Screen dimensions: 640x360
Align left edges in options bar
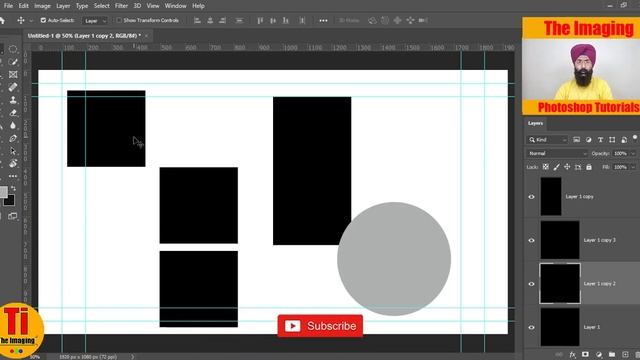pyautogui.click(x=197, y=20)
